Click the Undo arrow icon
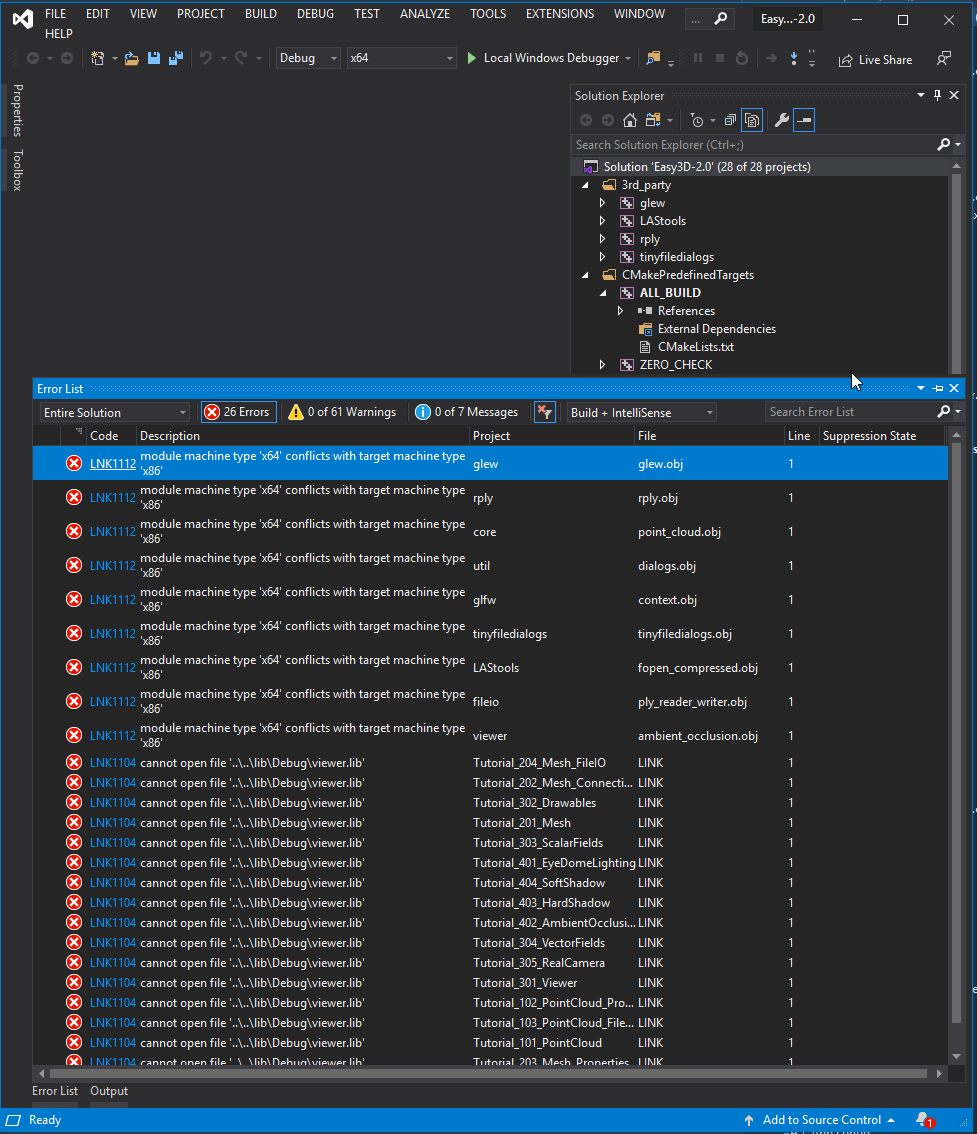The image size is (977, 1134). pos(206,59)
